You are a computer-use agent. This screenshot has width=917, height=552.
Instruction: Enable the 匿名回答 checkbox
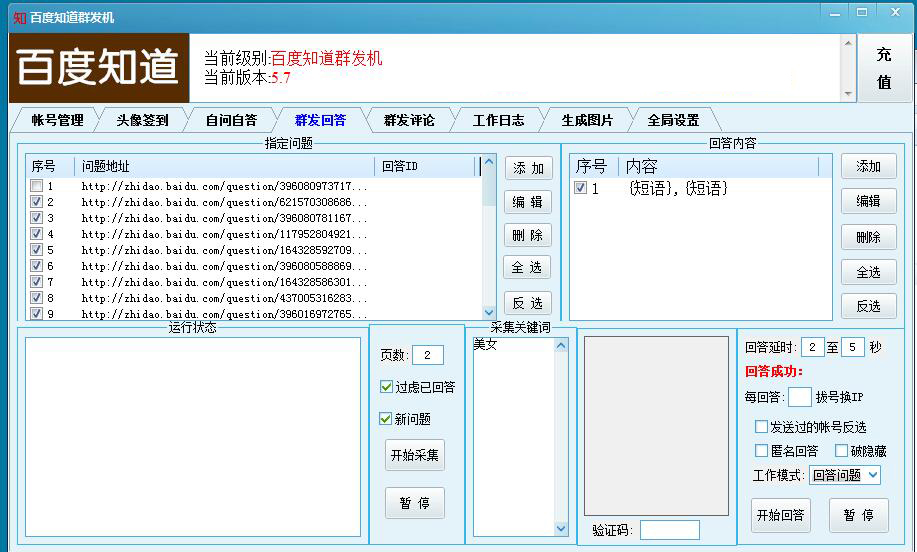(x=761, y=451)
